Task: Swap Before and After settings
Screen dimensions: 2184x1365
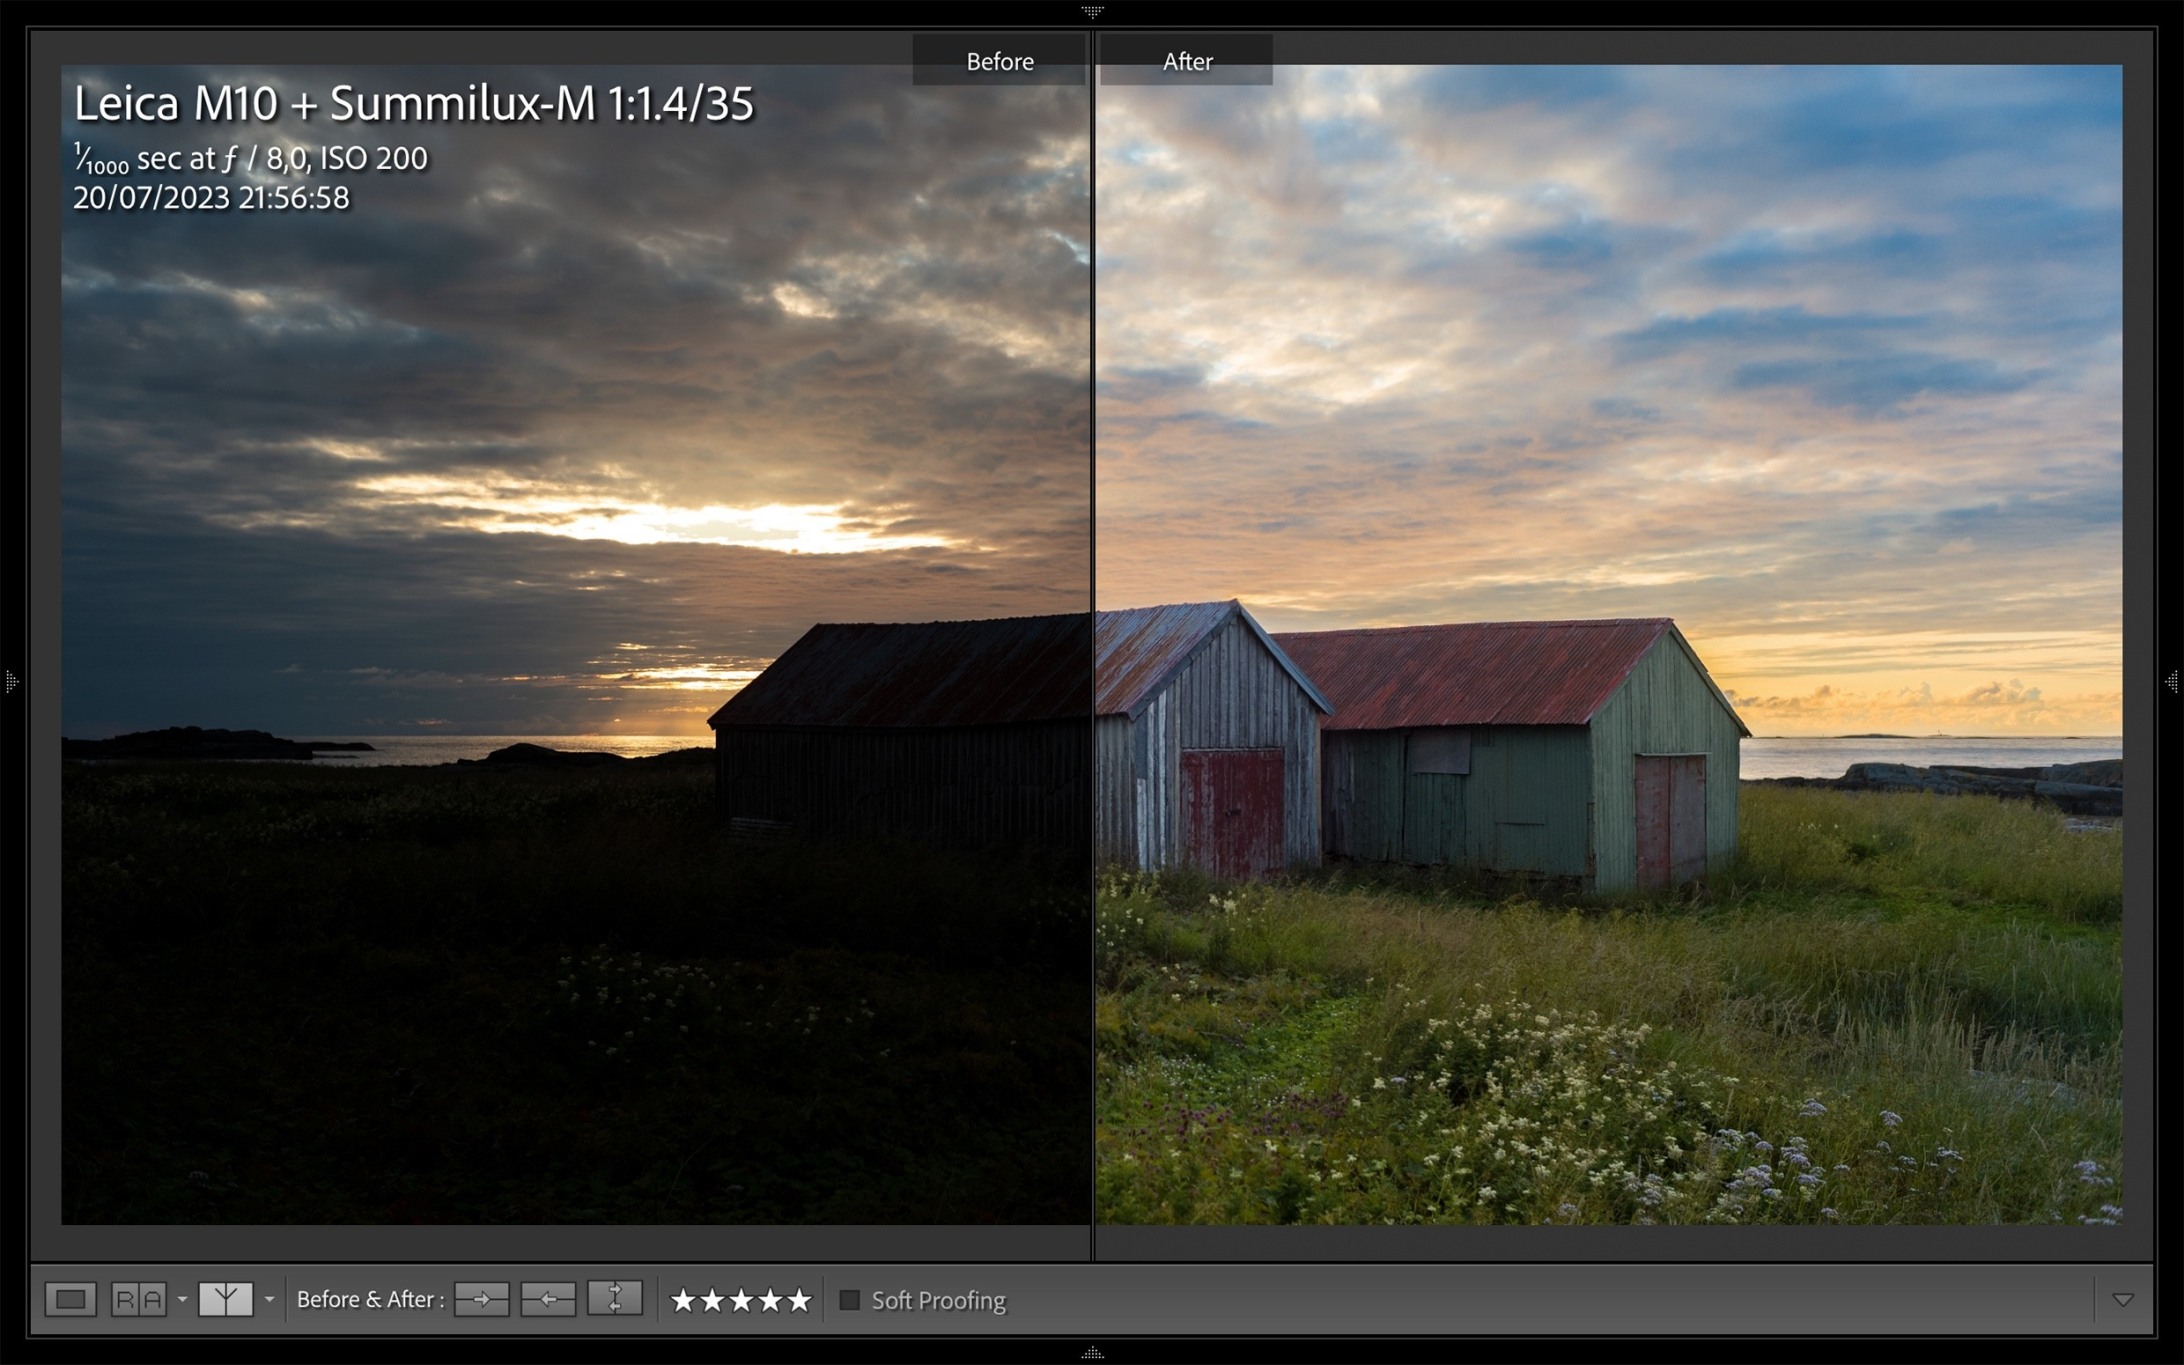Action: click(x=614, y=1299)
